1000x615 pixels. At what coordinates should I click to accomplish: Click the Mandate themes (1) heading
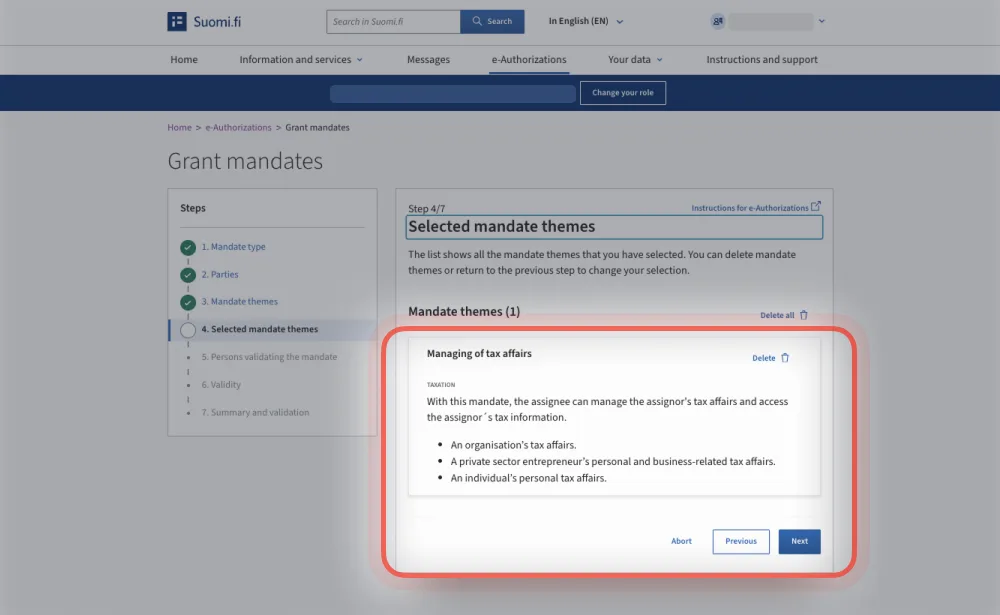point(464,311)
